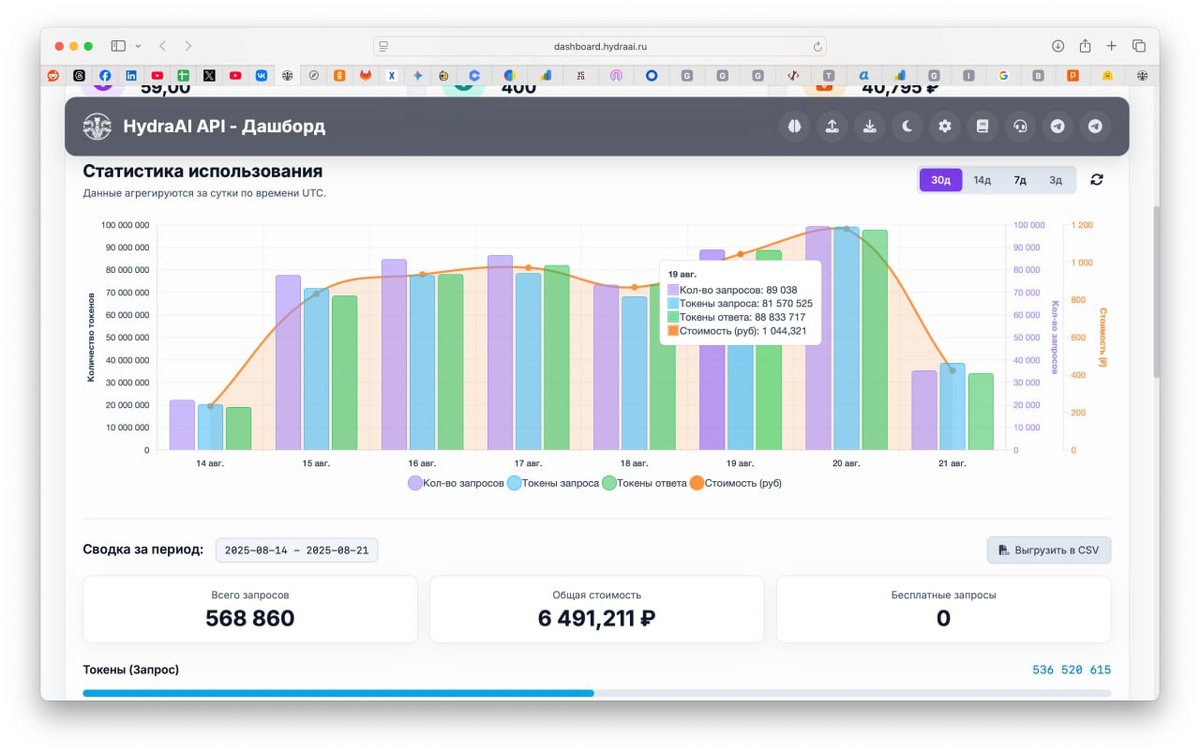Click the upload icon in dashboard header
Screen dimensions: 1200x754
coord(832,126)
